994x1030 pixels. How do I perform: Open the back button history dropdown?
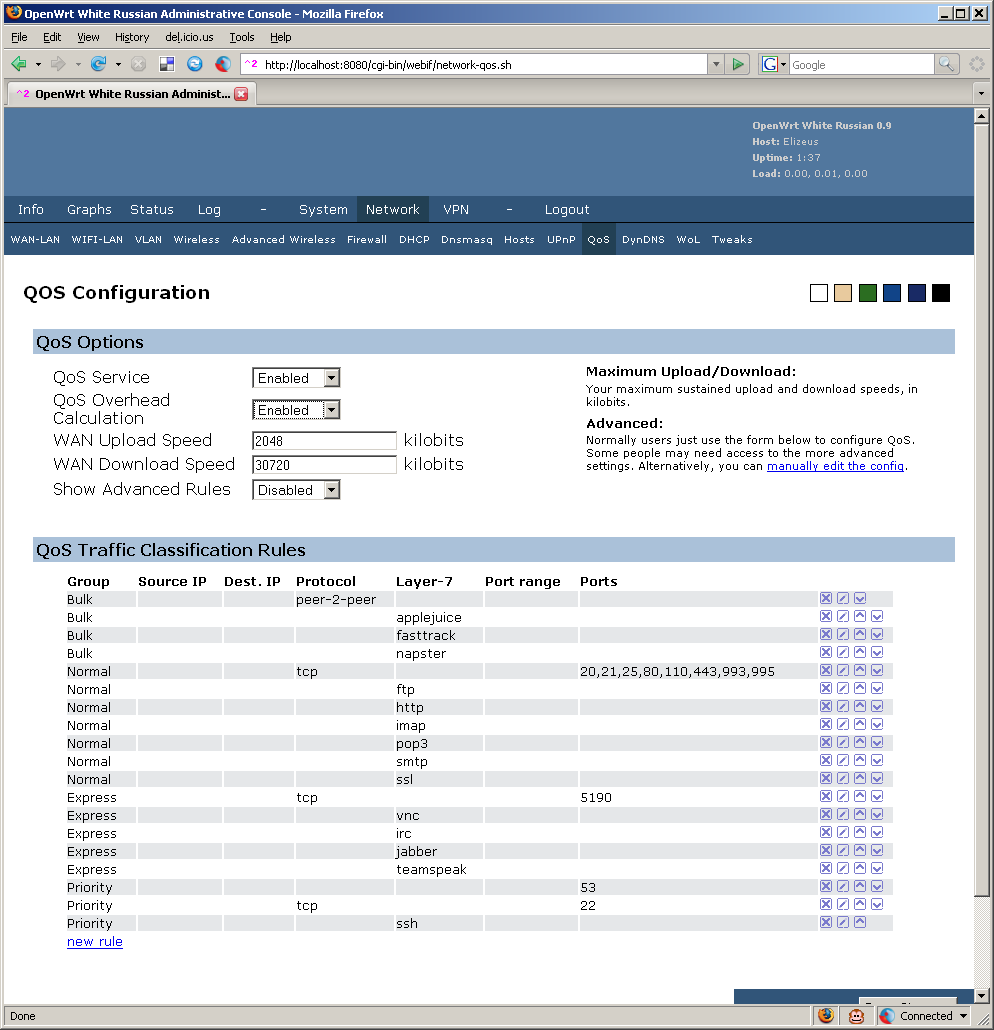pyautogui.click(x=38, y=64)
